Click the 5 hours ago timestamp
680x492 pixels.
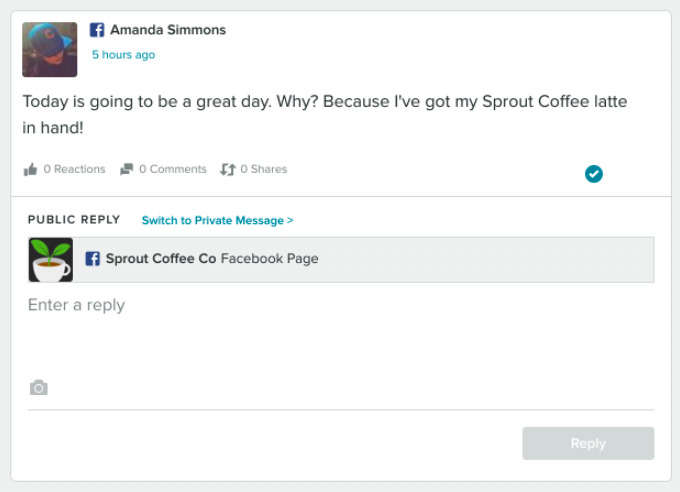(x=123, y=55)
